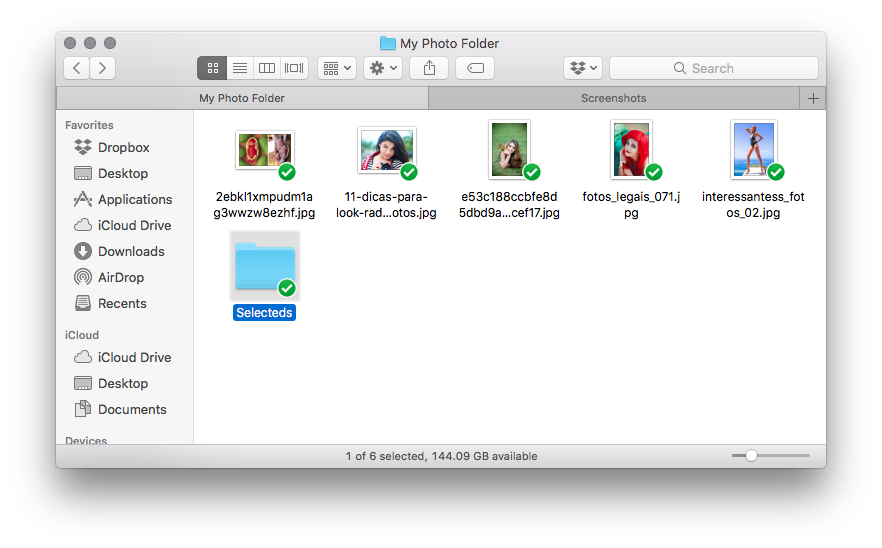Select the interessantess_fotos_02.jpg thumbnail
Screen dimensions: 882x548
click(x=754, y=150)
